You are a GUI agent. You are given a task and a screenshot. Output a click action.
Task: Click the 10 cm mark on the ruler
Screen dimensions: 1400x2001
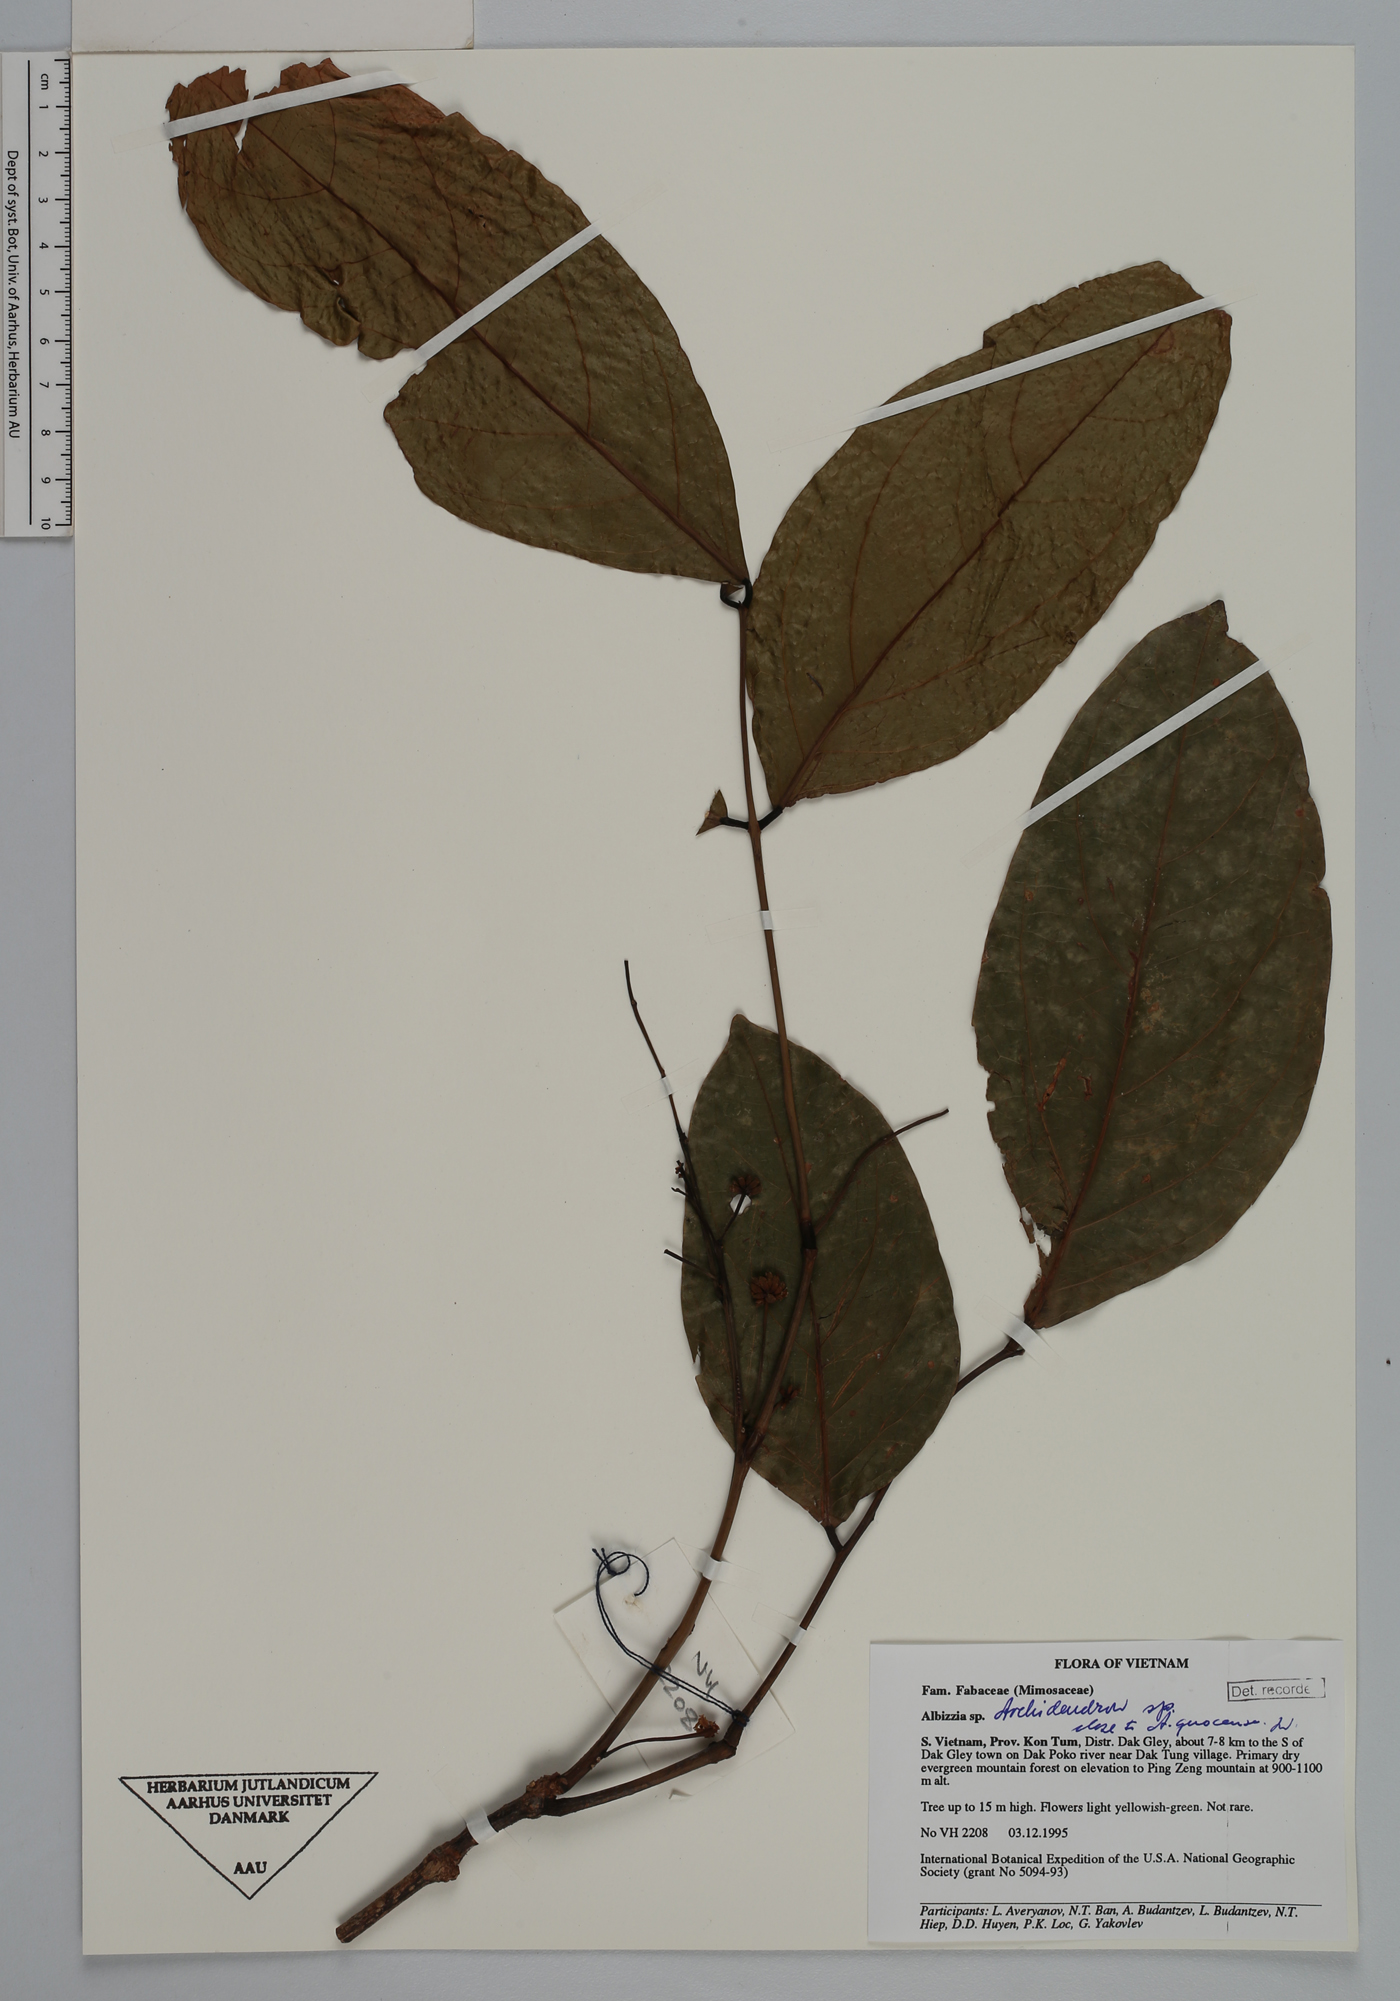click(47, 521)
